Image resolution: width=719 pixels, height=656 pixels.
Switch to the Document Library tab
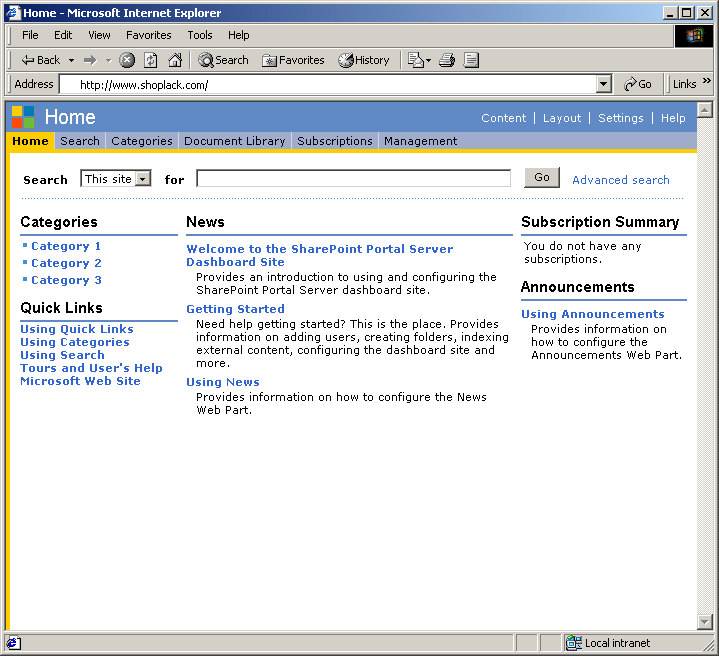coord(235,141)
